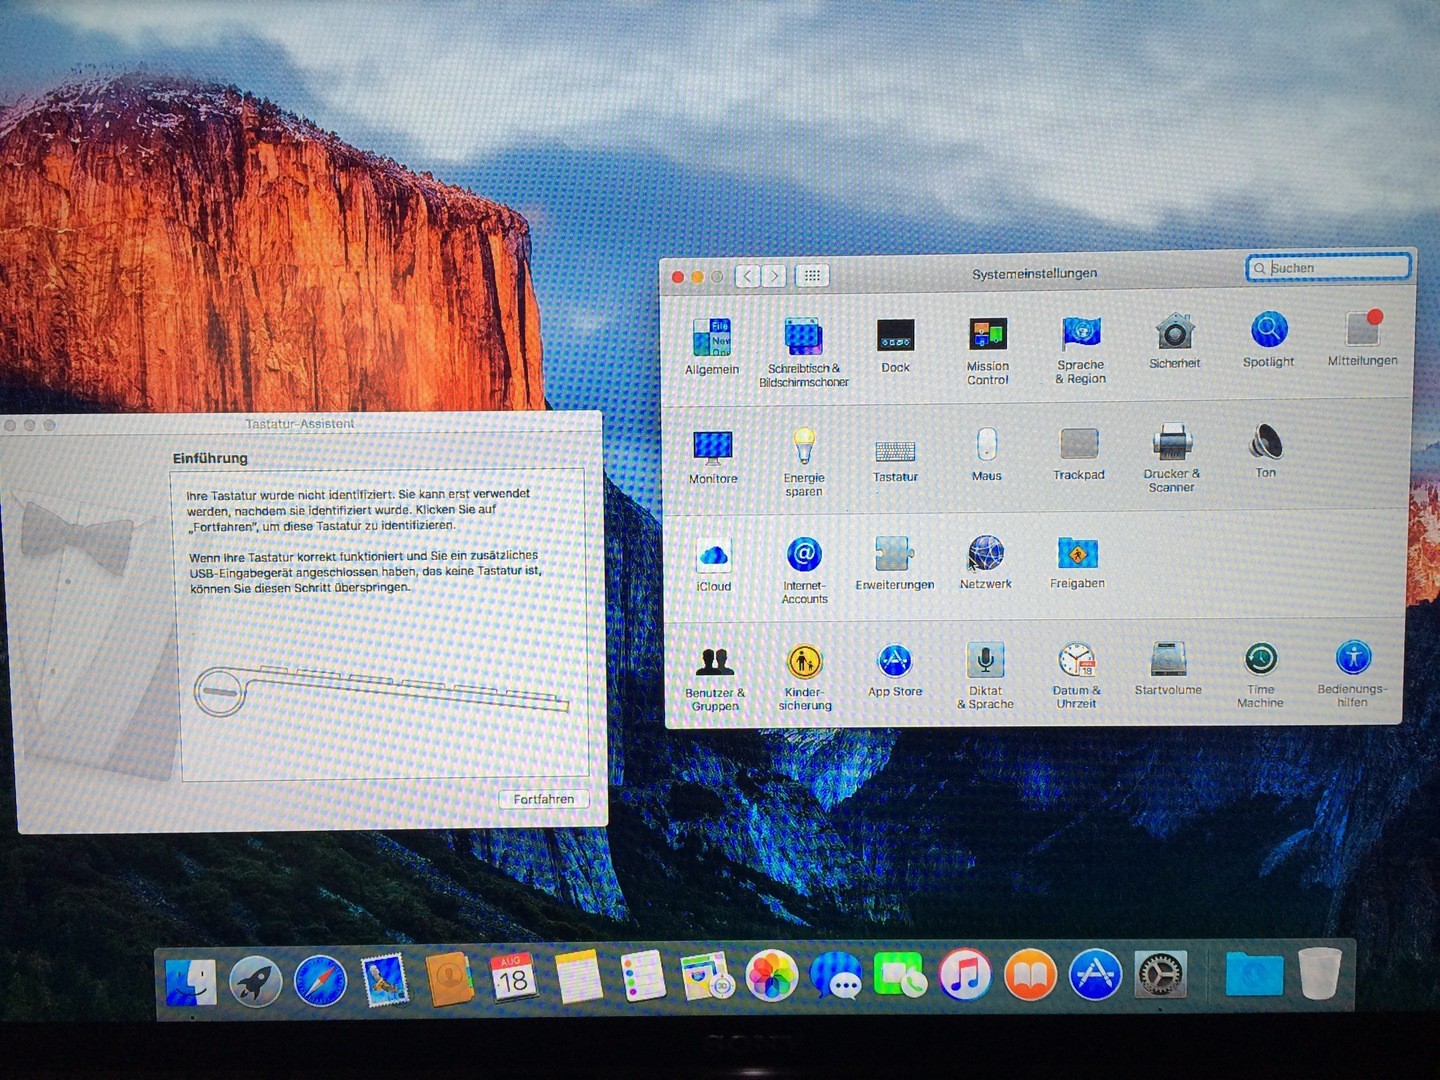Open Drucker & Scanner settings

pyautogui.click(x=1171, y=443)
